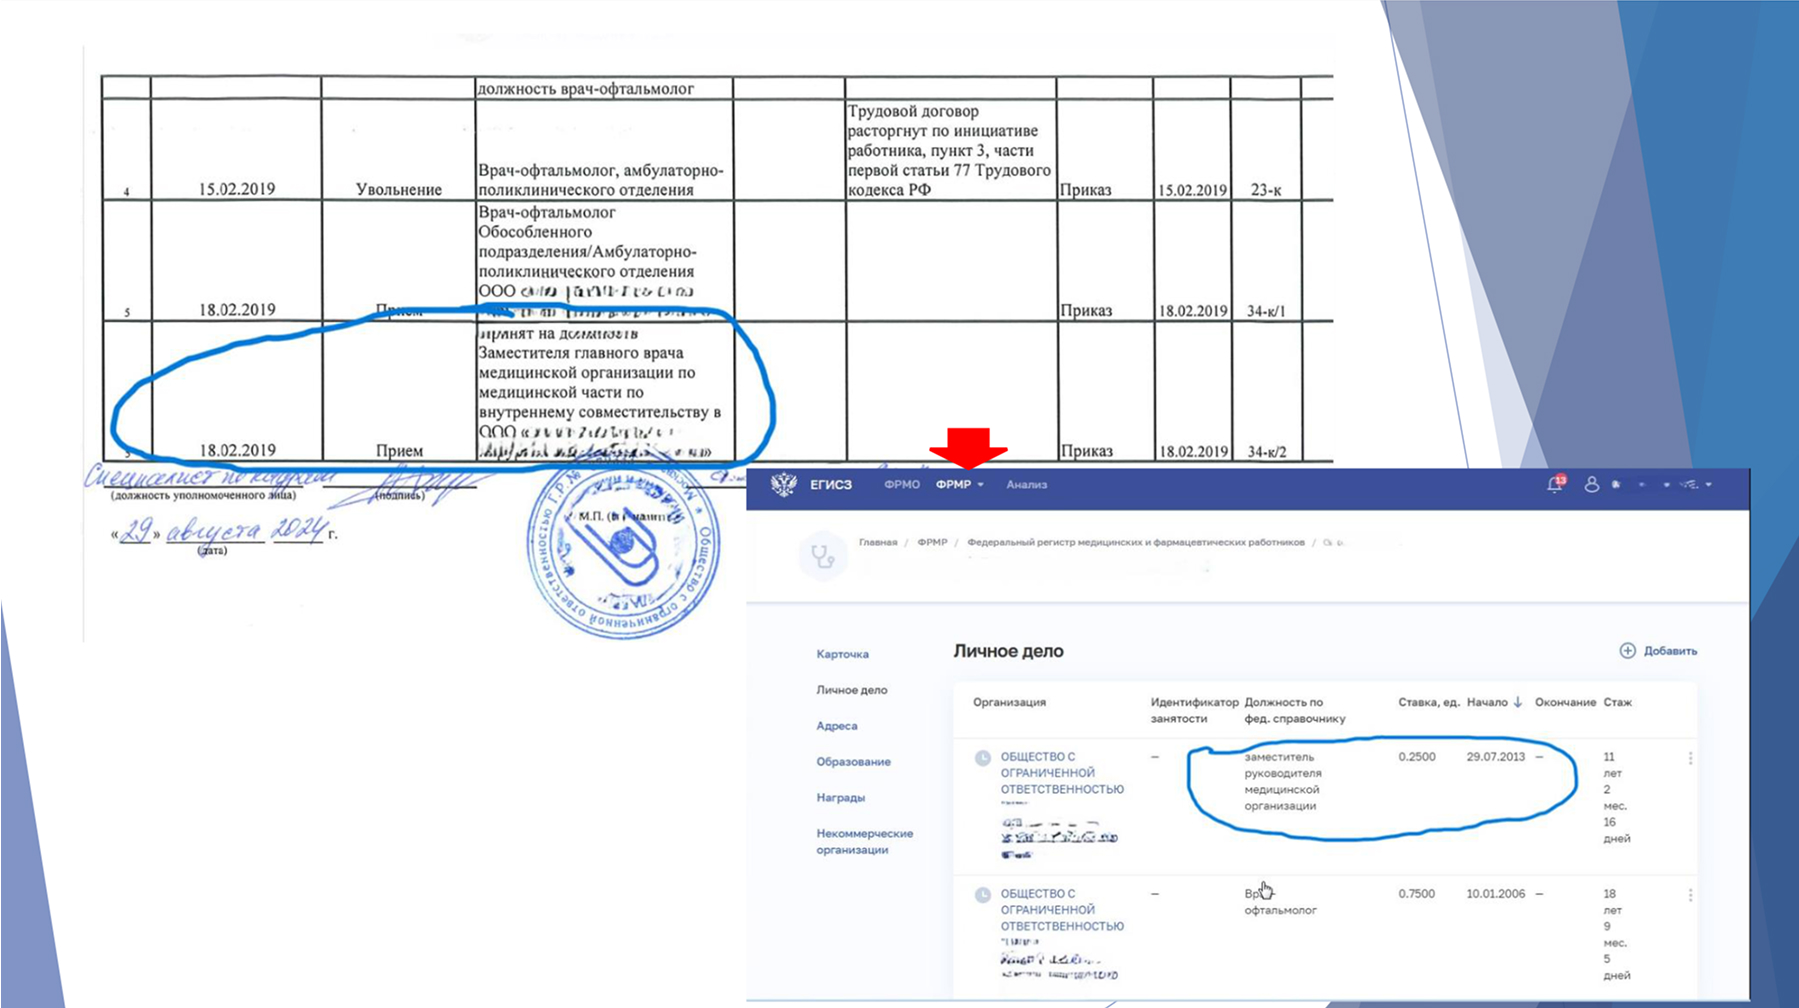Open Федеральный регистр медицинских работников breadcrumb

[1135, 542]
